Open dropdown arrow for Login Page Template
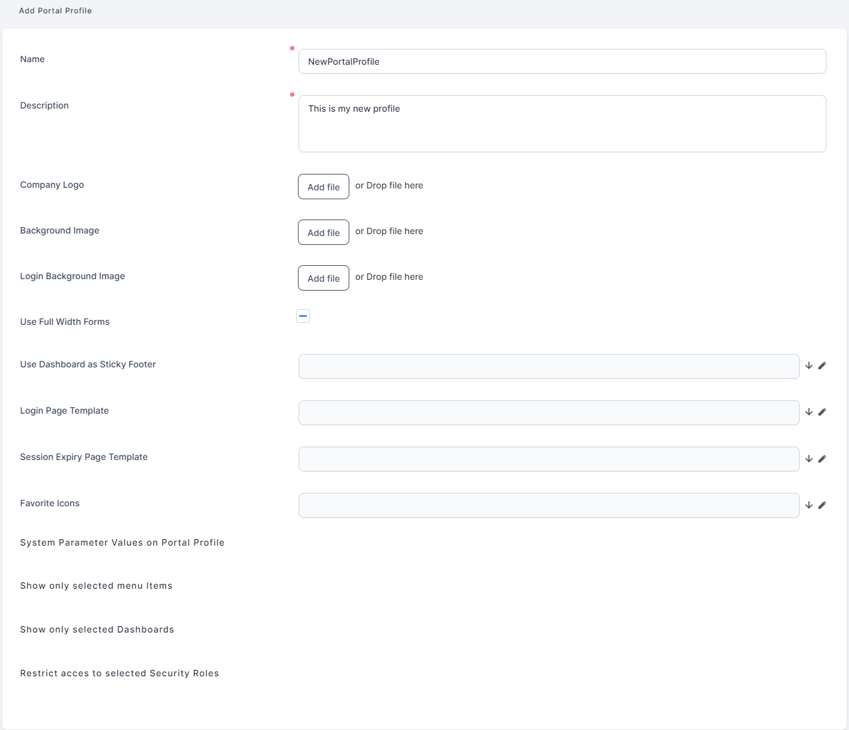The width and height of the screenshot is (849, 730). [x=809, y=412]
